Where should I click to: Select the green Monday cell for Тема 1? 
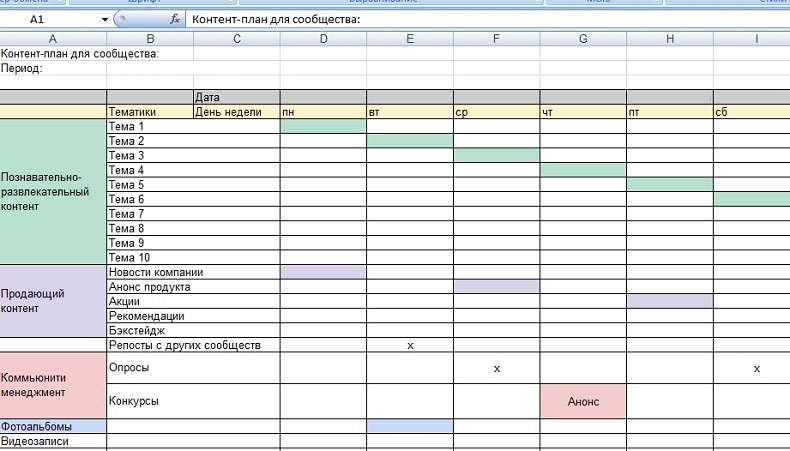(x=323, y=126)
